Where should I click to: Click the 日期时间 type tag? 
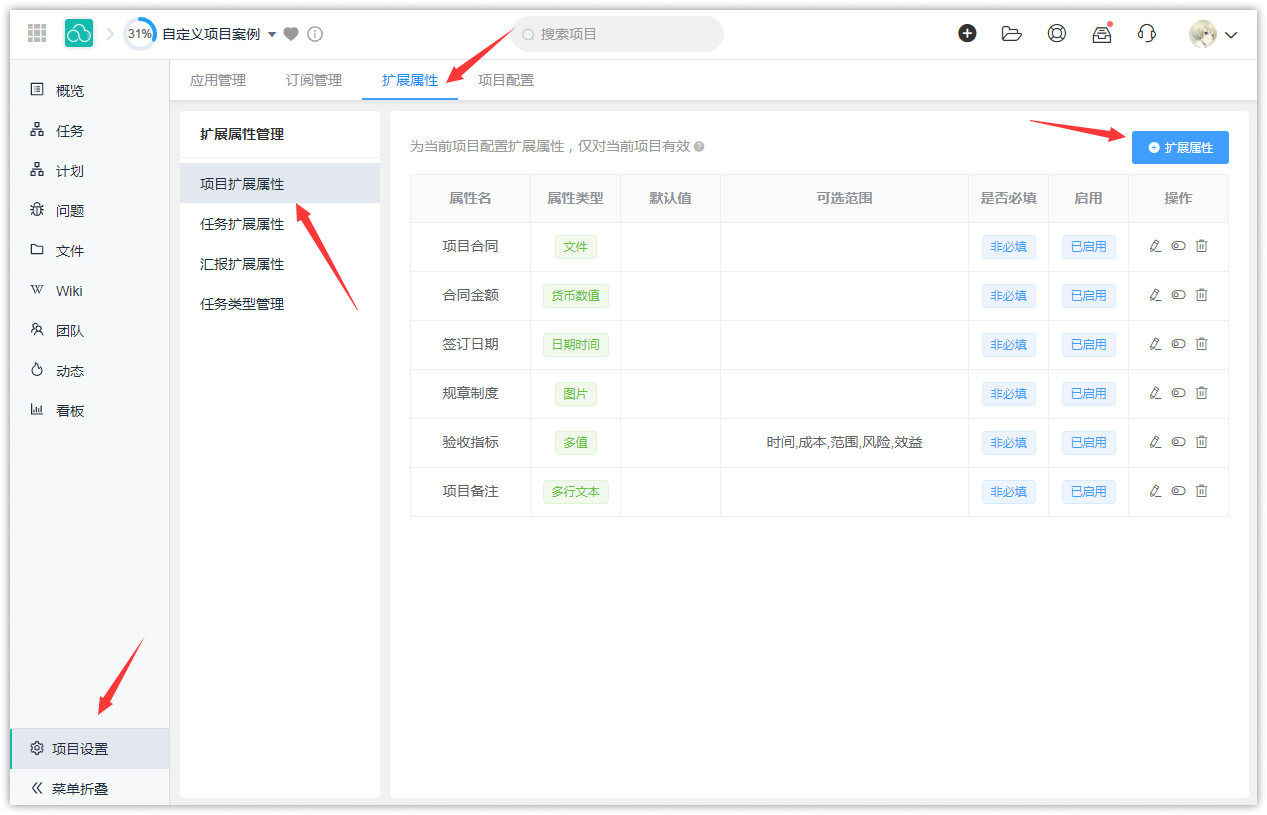[575, 345]
